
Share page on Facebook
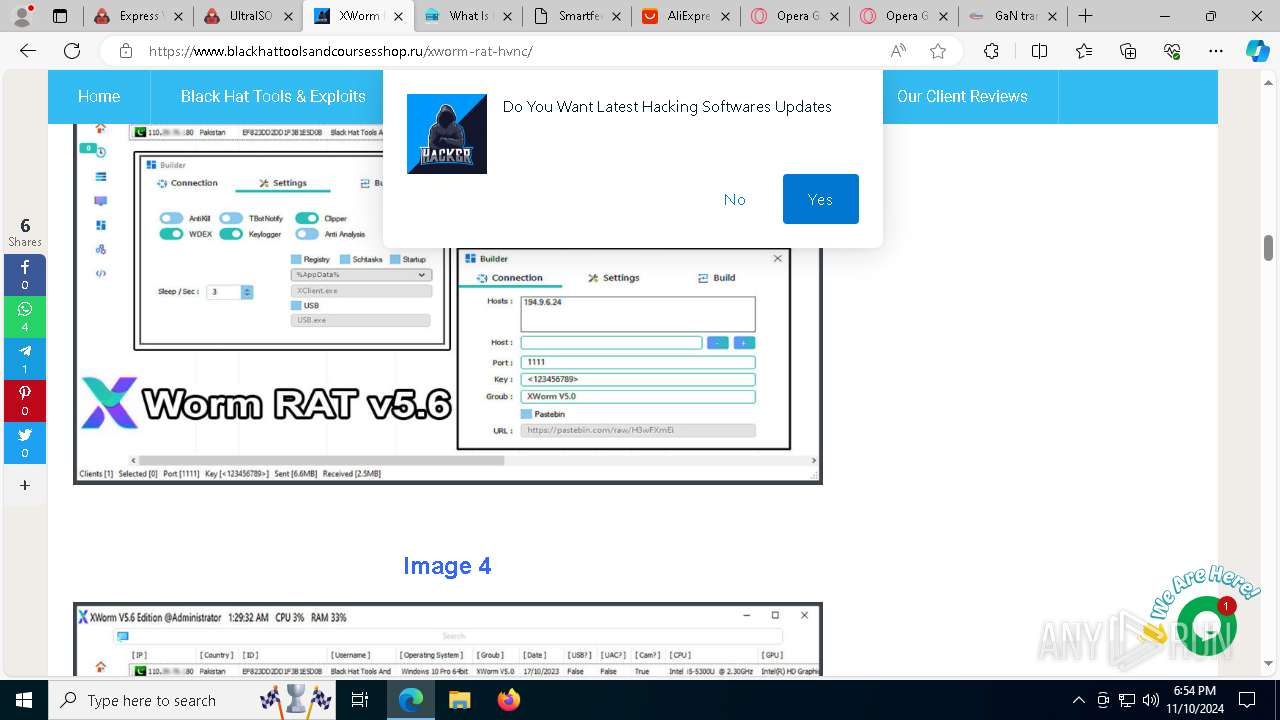click(25, 275)
